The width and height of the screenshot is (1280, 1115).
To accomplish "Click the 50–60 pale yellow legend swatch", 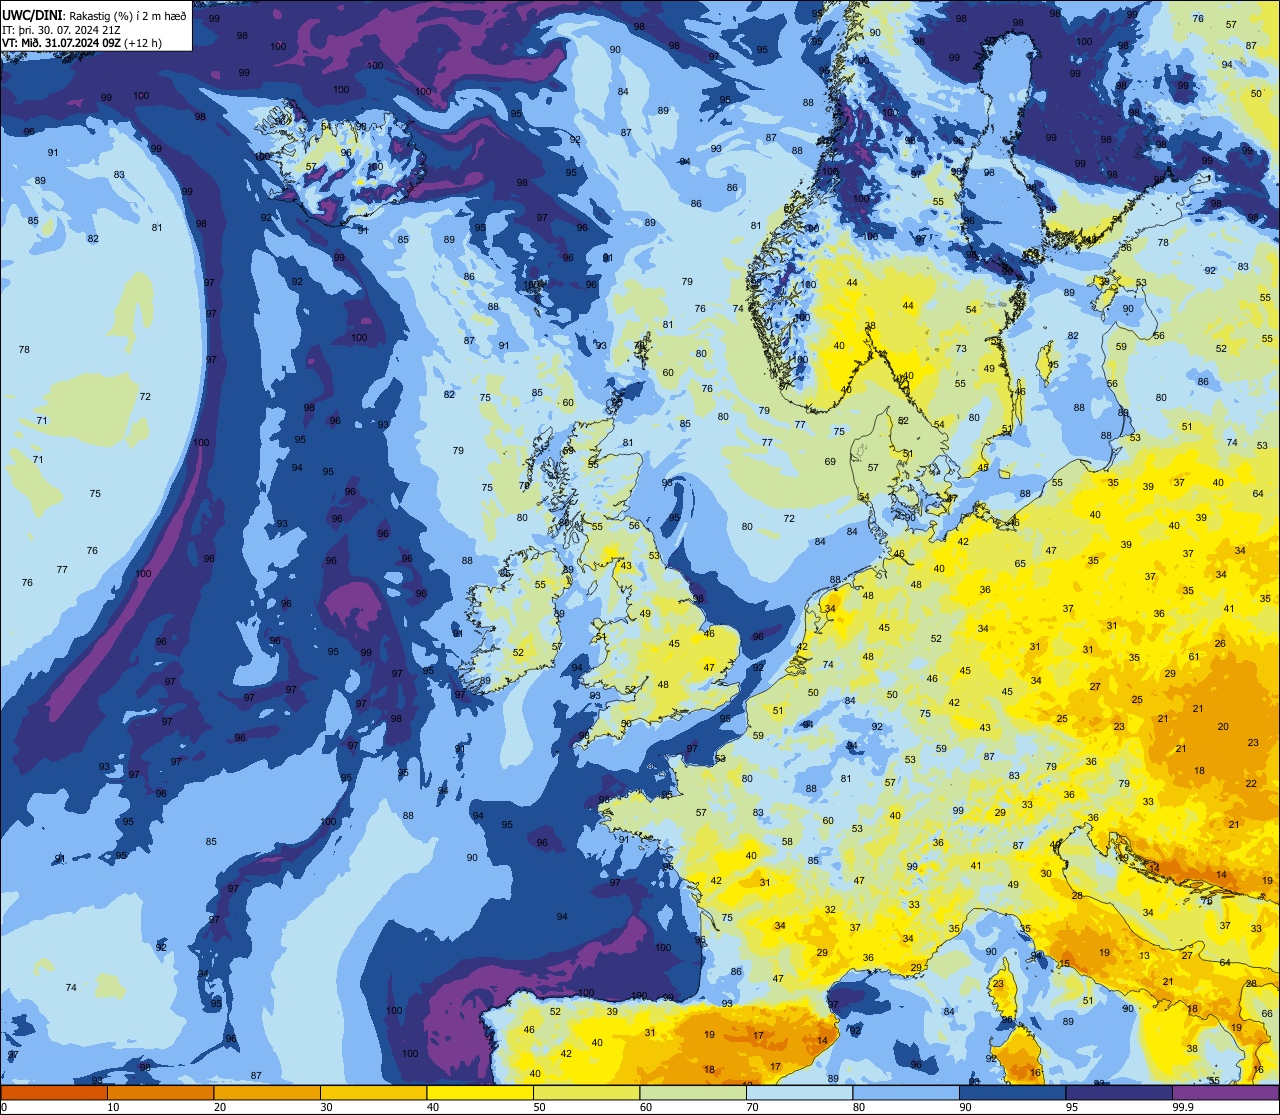I will (x=586, y=1092).
